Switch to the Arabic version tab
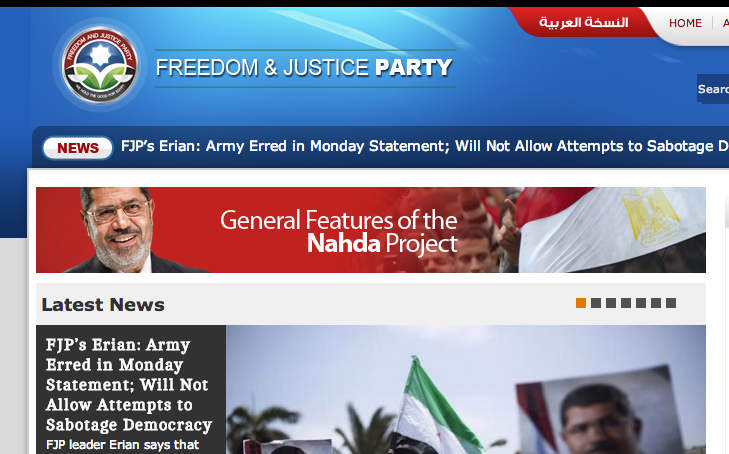The image size is (729, 454). (583, 22)
